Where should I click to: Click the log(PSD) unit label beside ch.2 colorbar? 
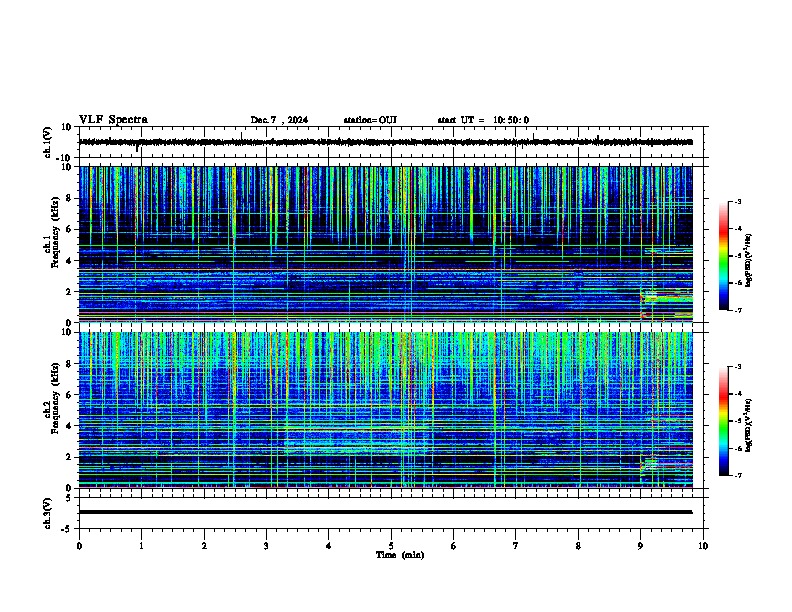749,426
